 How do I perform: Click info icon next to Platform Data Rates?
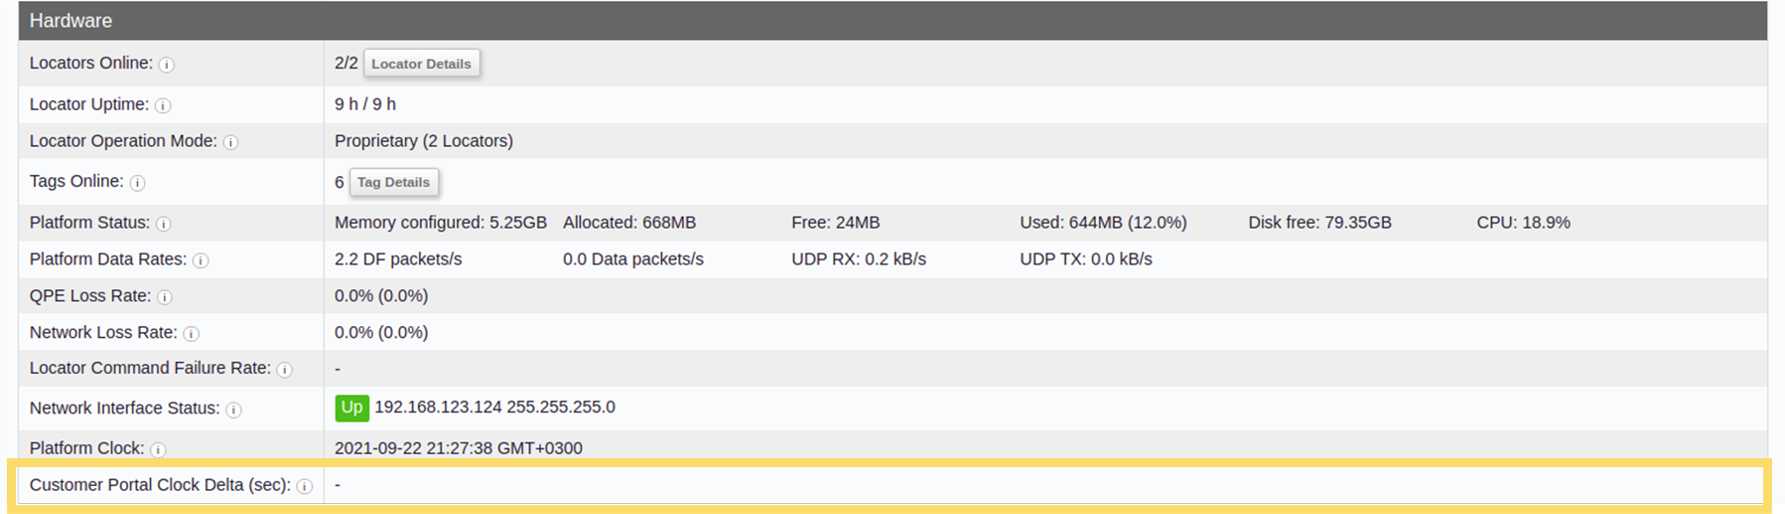(201, 261)
